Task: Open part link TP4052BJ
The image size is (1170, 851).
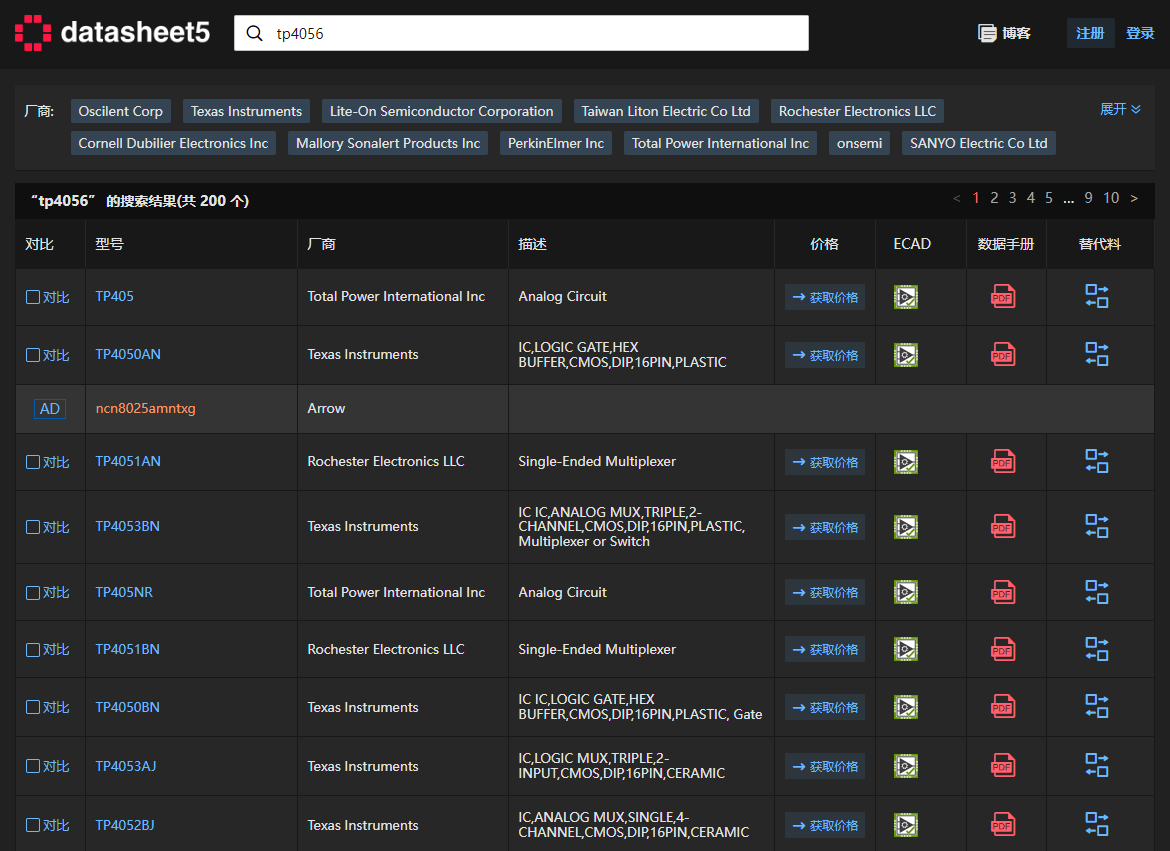Action: click(125, 825)
